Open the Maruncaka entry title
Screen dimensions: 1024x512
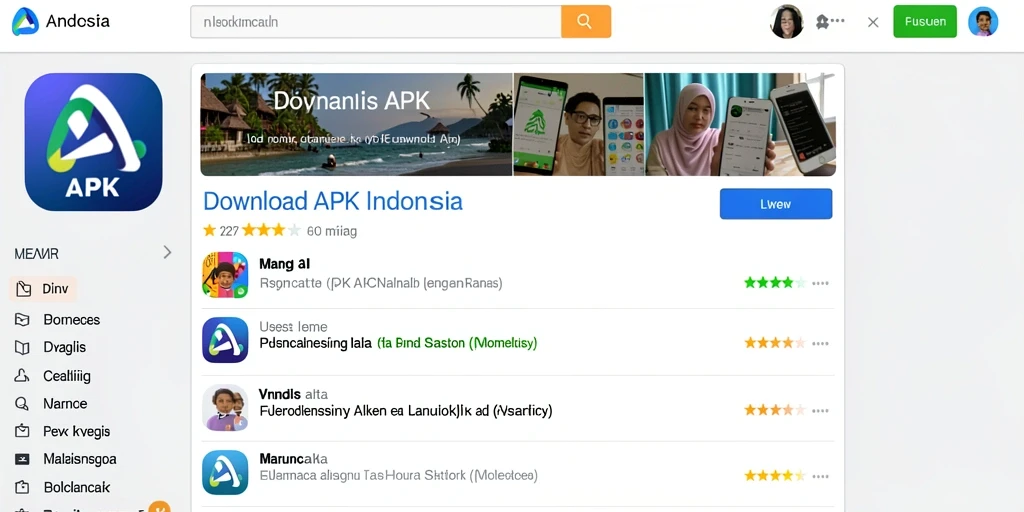[293, 458]
